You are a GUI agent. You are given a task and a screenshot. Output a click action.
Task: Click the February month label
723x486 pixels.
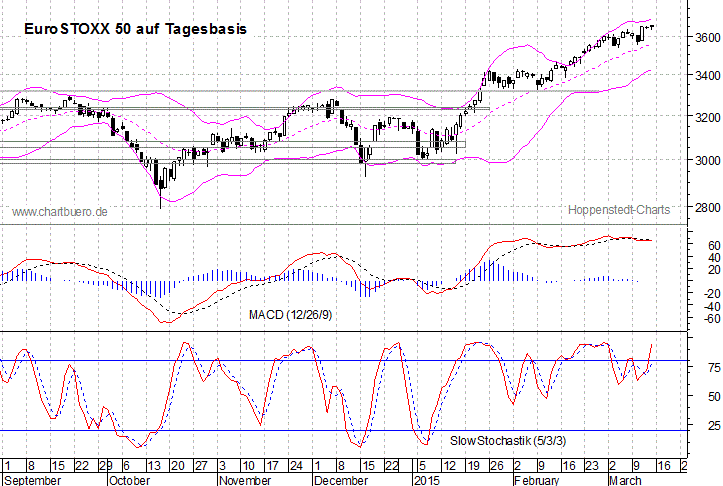[537, 480]
